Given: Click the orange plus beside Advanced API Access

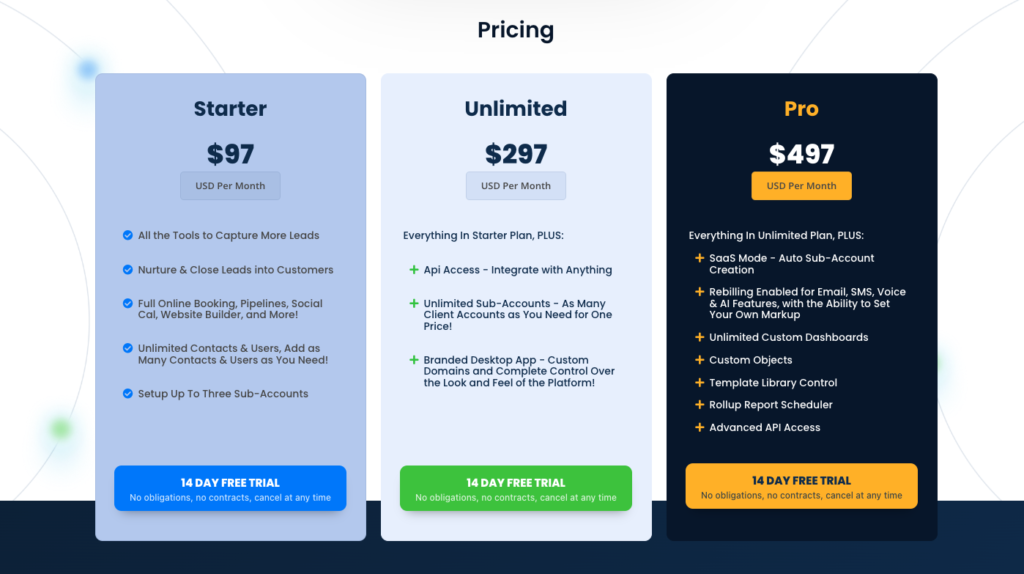Looking at the screenshot, I should coord(699,427).
